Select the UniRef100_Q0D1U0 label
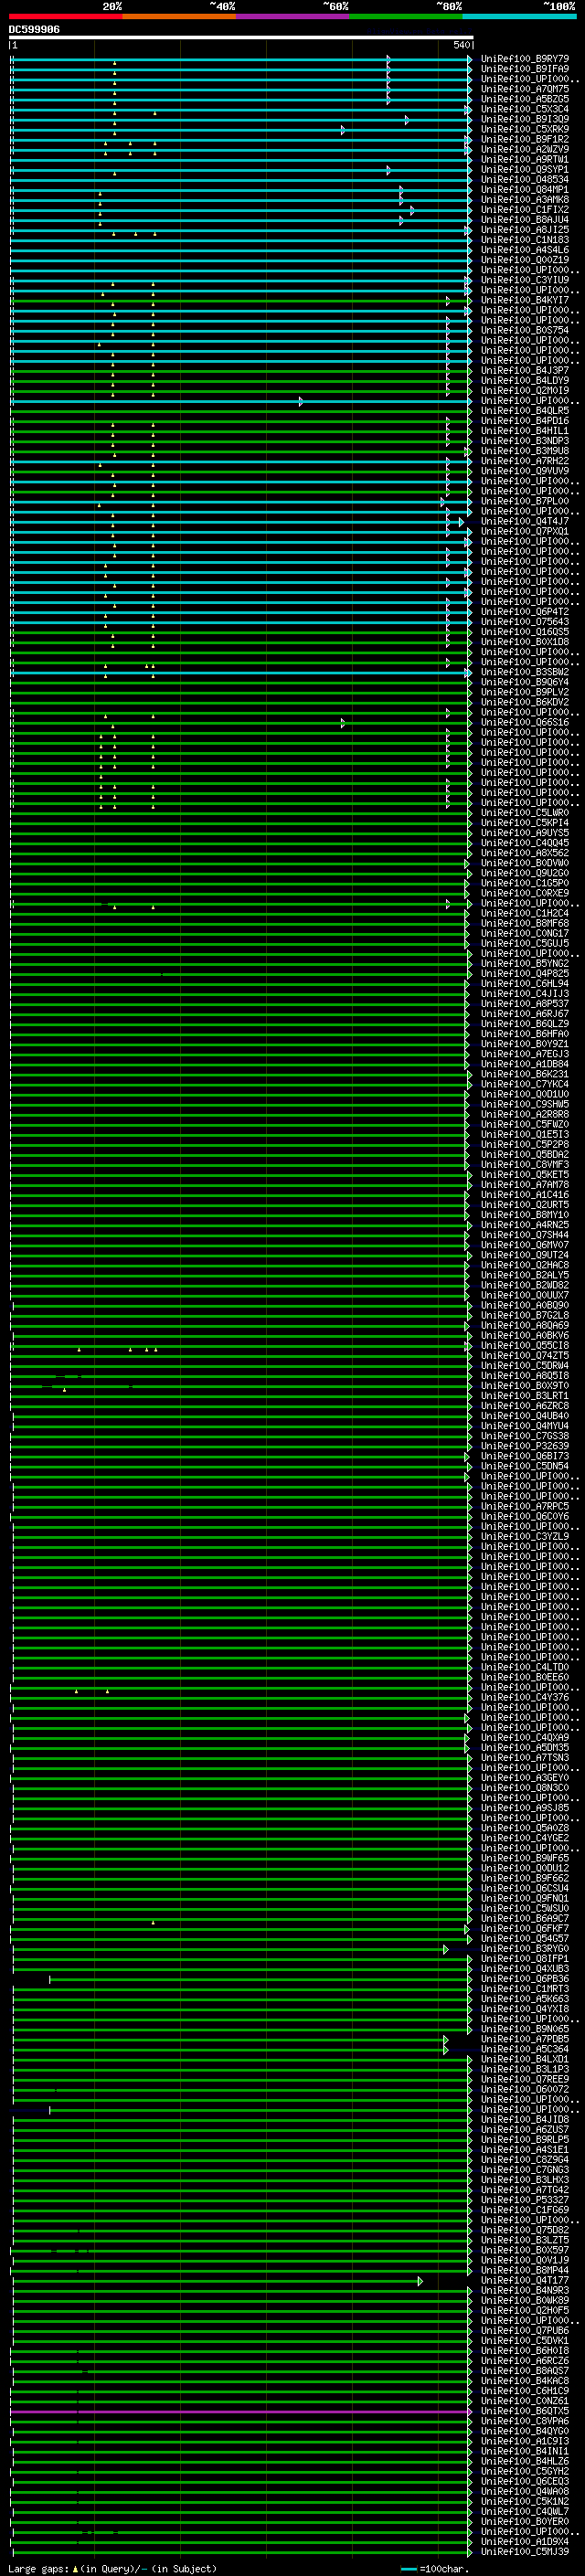 tap(525, 1095)
